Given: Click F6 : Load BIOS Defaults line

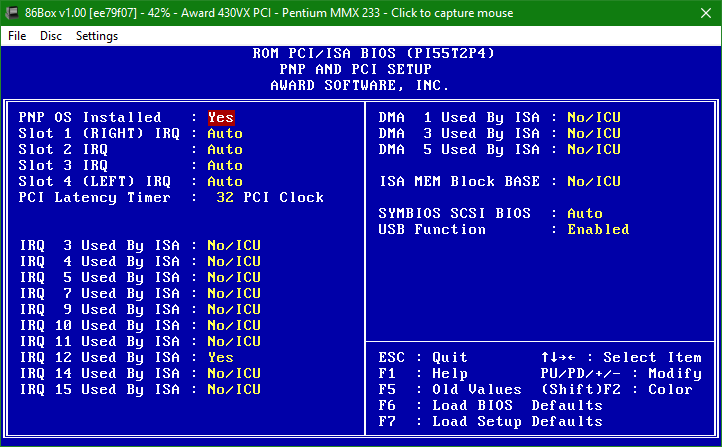Looking at the screenshot, I should [490, 406].
